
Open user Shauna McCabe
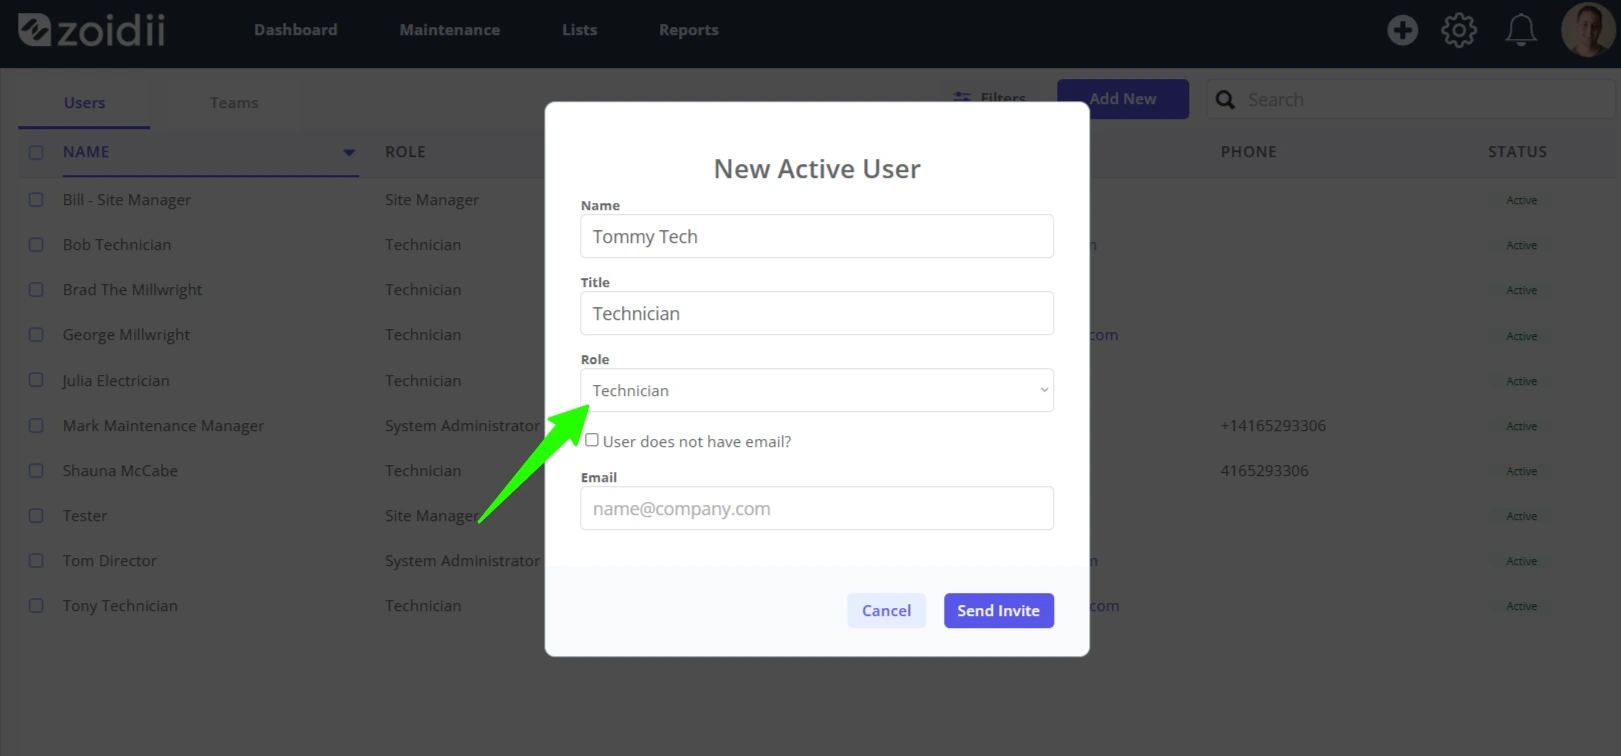(x=120, y=471)
